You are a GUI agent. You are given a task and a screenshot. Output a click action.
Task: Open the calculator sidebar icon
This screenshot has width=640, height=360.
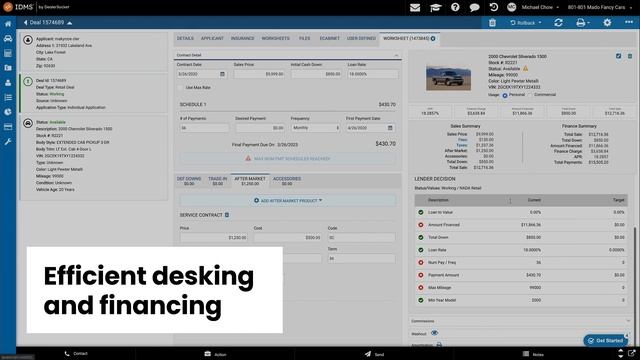tap(8, 53)
